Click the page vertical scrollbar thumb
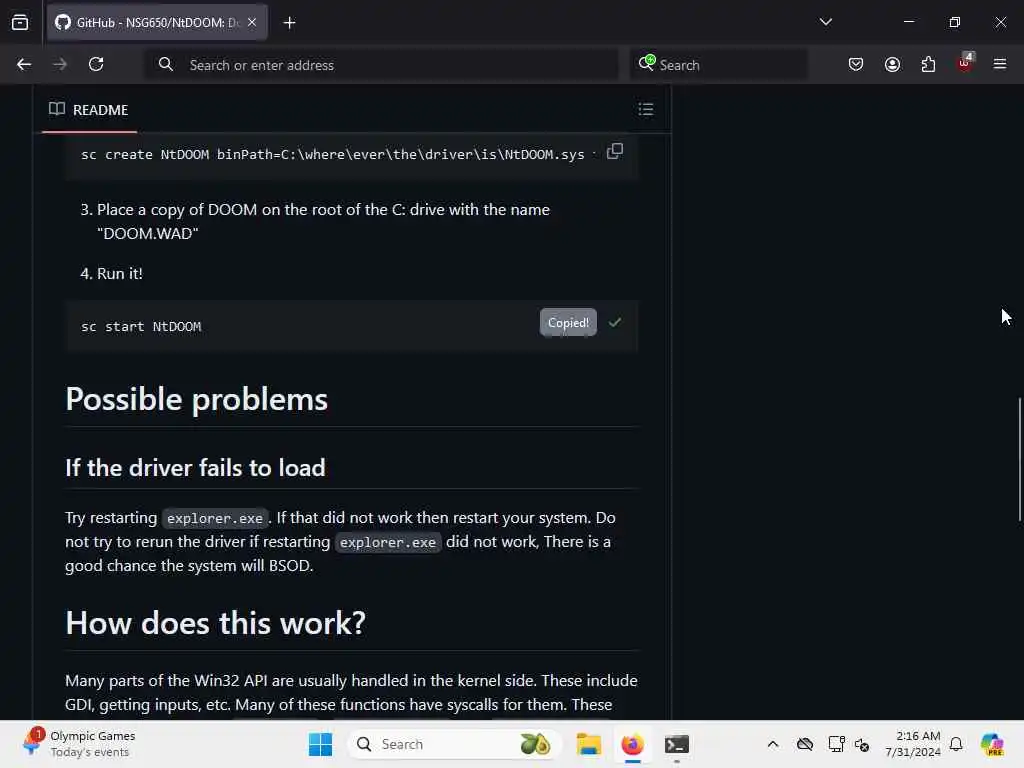 1020,458
